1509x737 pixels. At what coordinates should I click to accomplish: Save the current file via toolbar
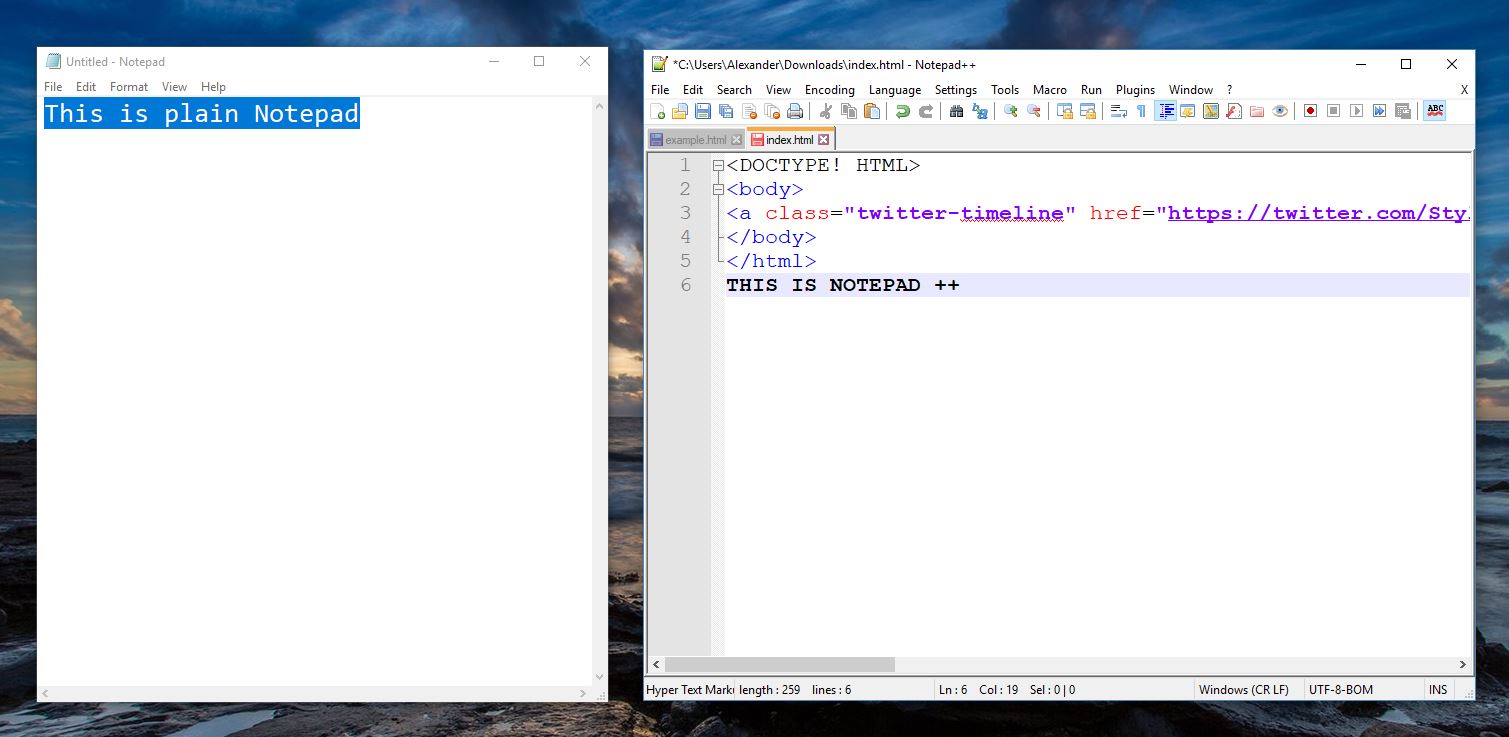click(703, 111)
